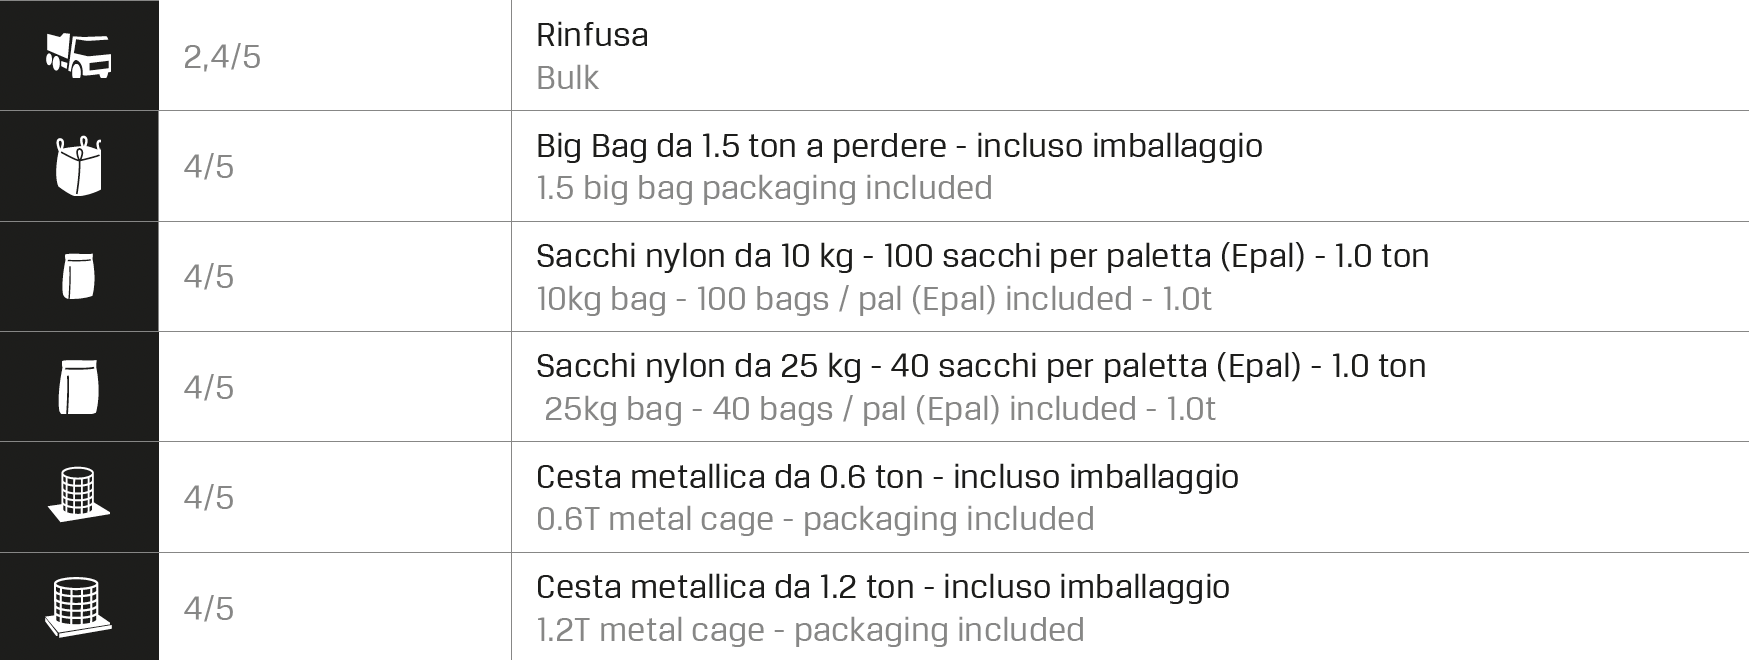Click the Rinfusa label

[x=592, y=35]
